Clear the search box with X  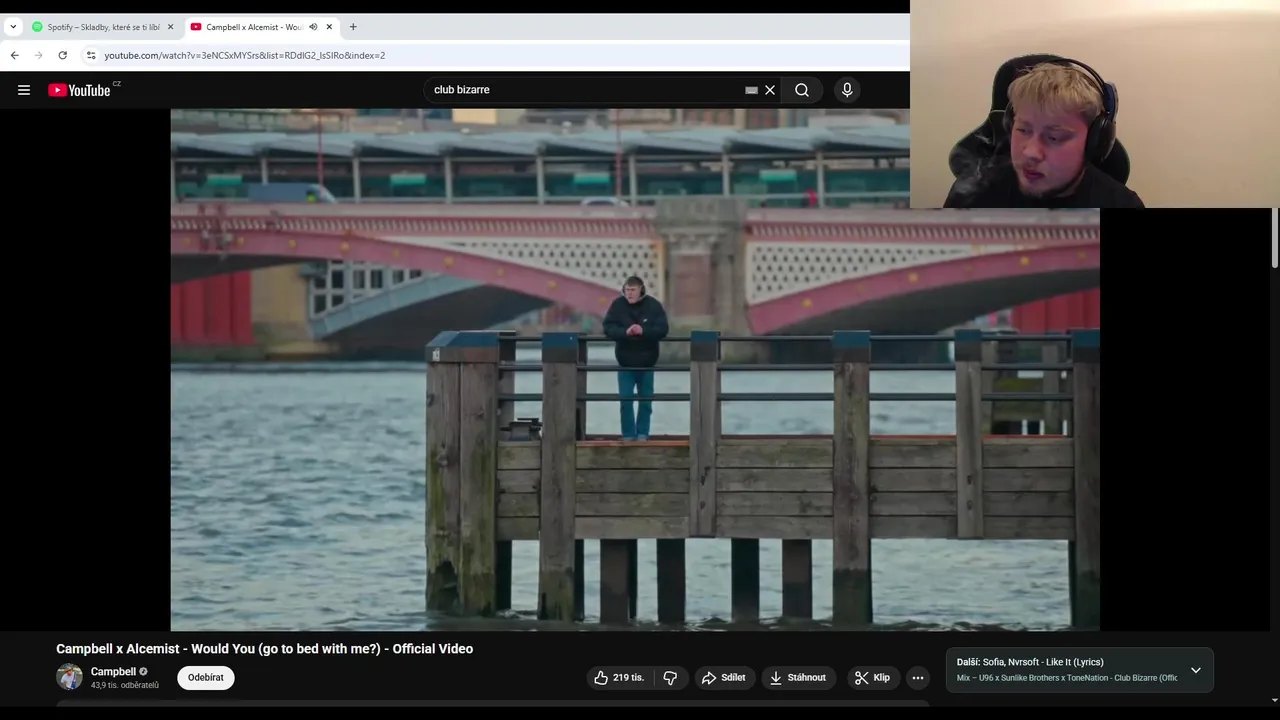pos(770,90)
